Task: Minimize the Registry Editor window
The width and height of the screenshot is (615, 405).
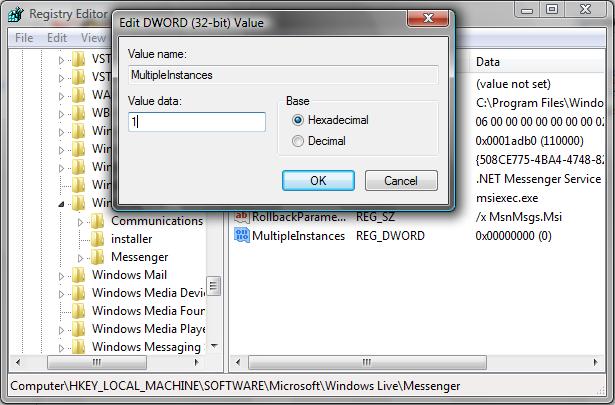Action: click(527, 9)
